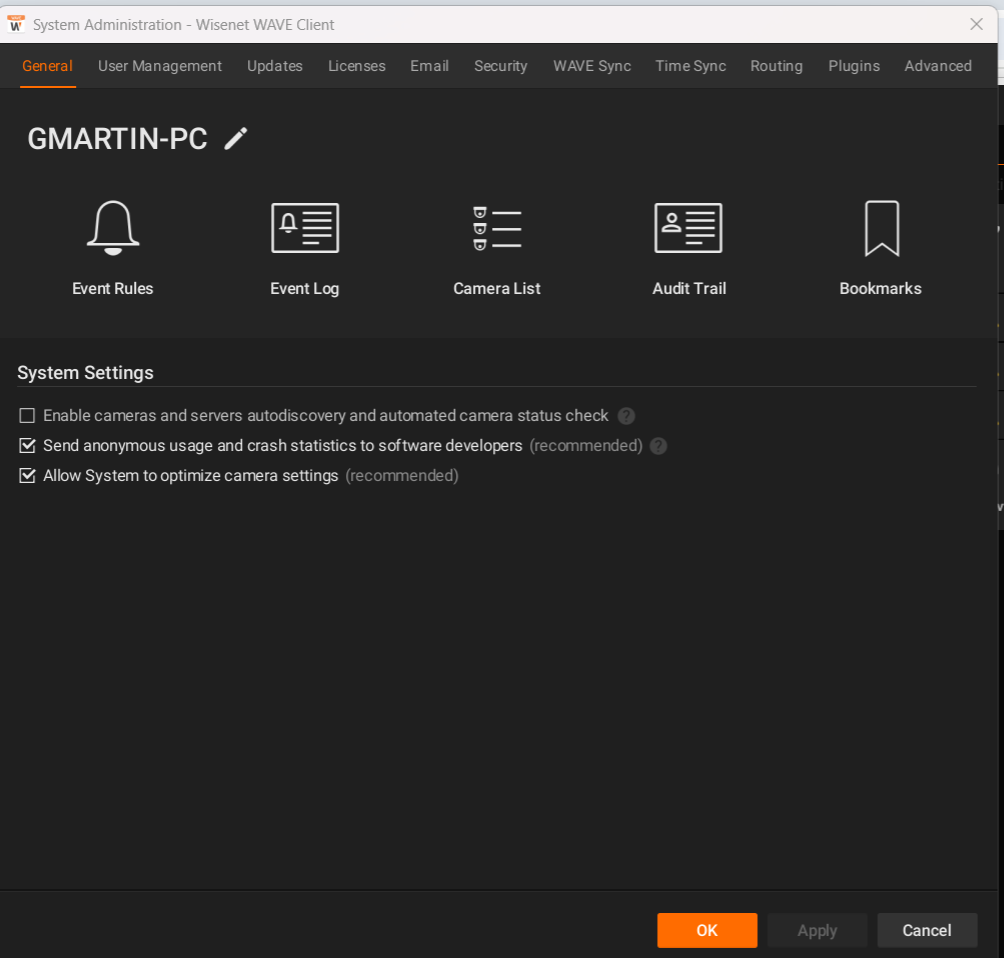Screen dimensions: 1004x958
Task: Click the System Settings heading
Action: coord(85,373)
